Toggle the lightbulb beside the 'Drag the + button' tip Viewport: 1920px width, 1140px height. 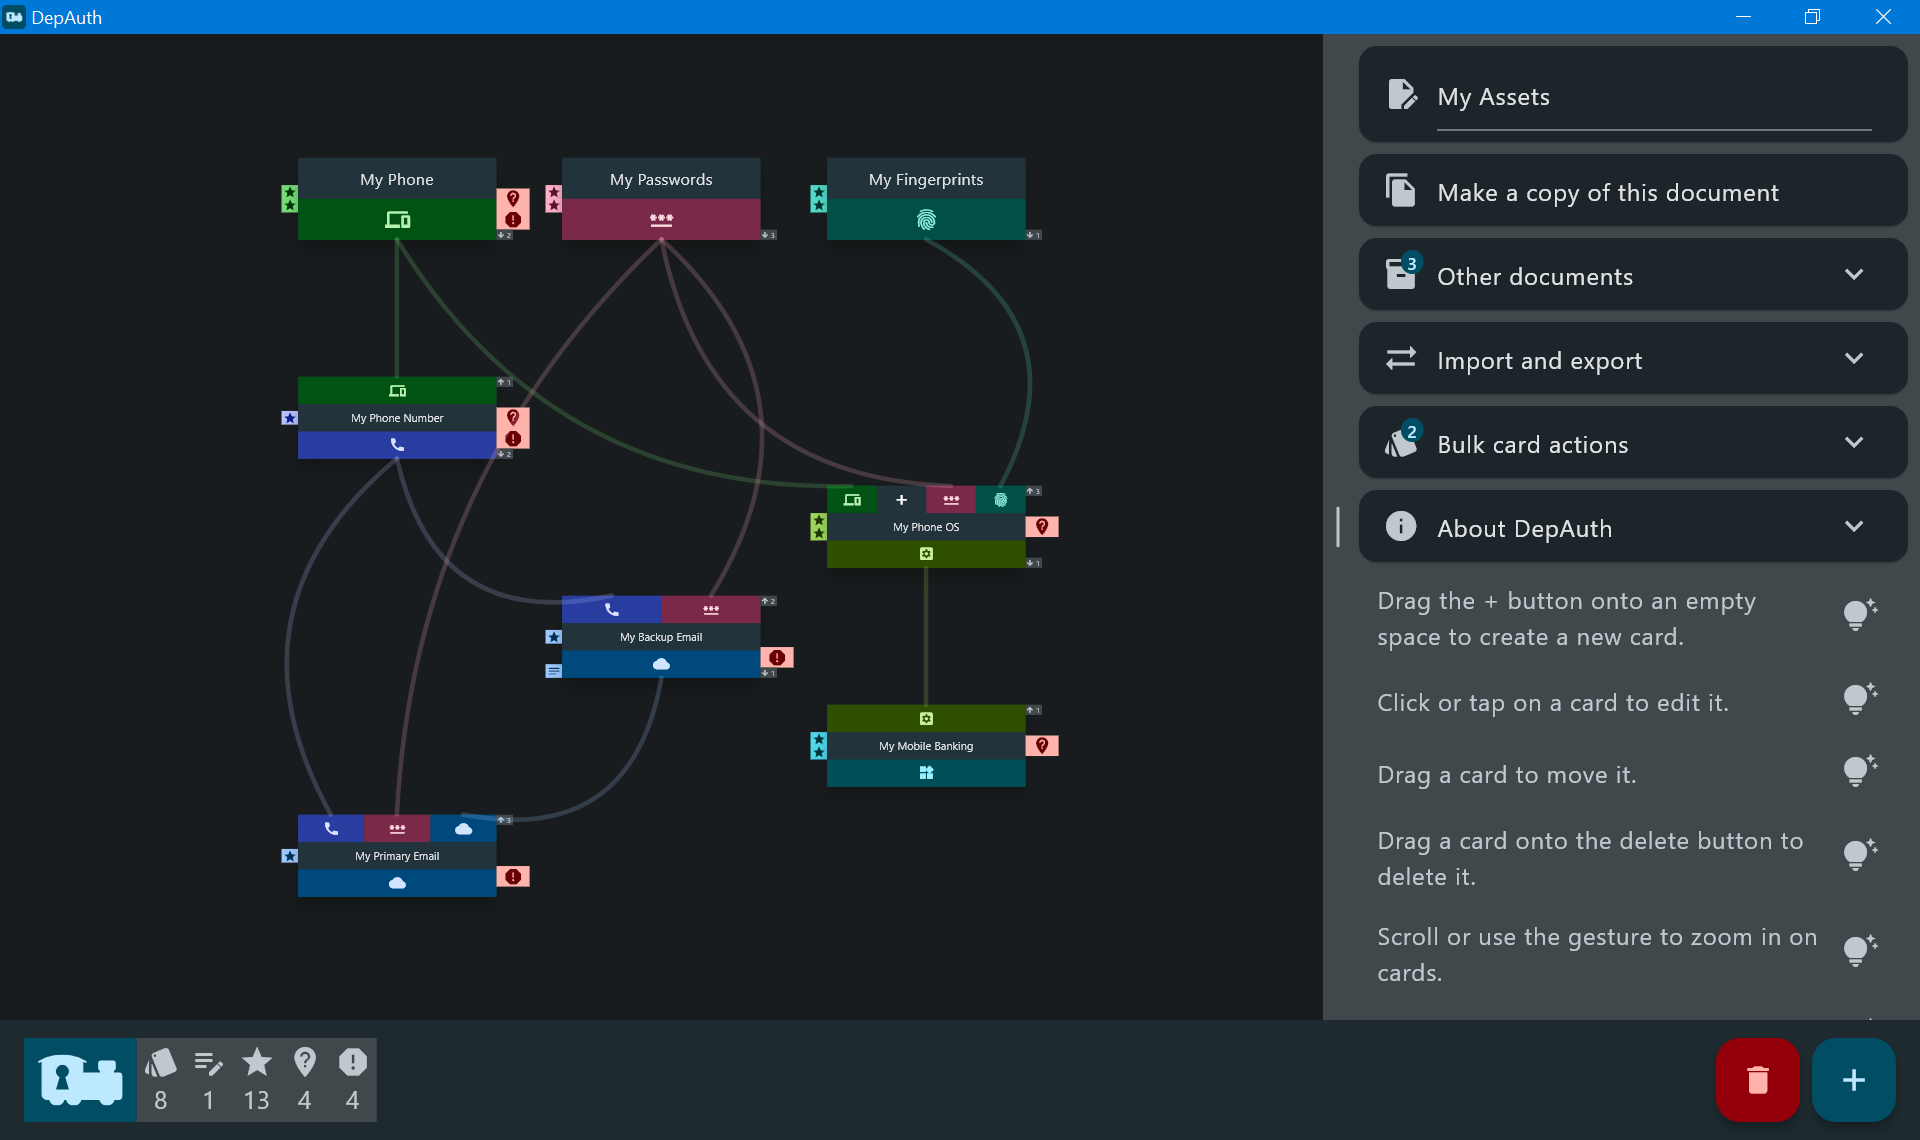[1859, 615]
